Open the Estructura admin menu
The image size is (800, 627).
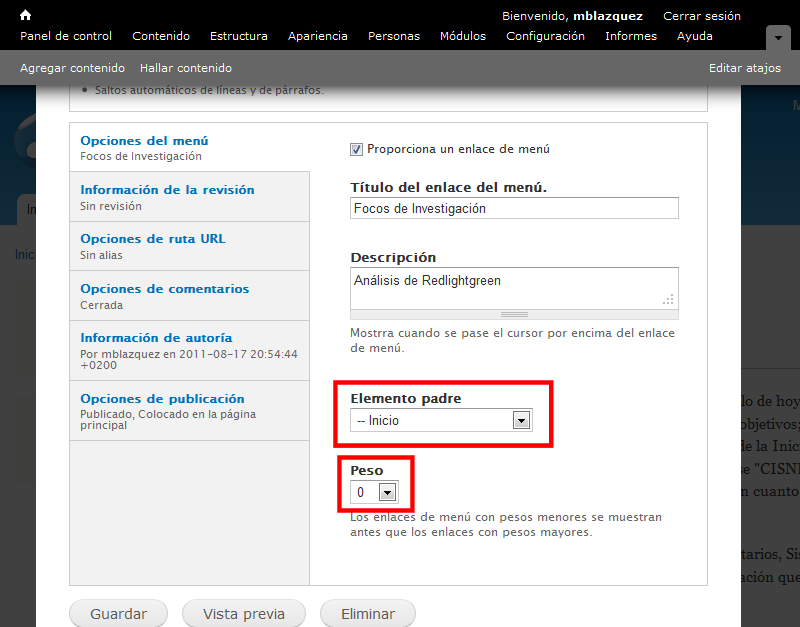pos(238,36)
